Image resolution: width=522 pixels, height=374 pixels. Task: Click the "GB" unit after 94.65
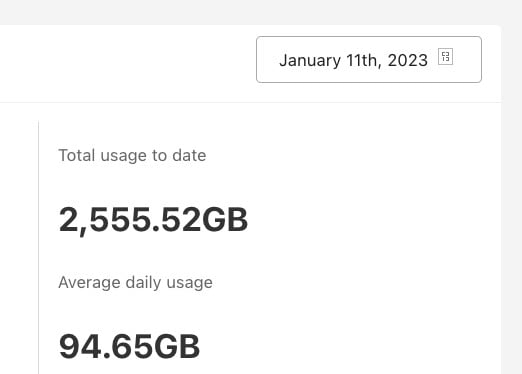pyautogui.click(x=177, y=346)
